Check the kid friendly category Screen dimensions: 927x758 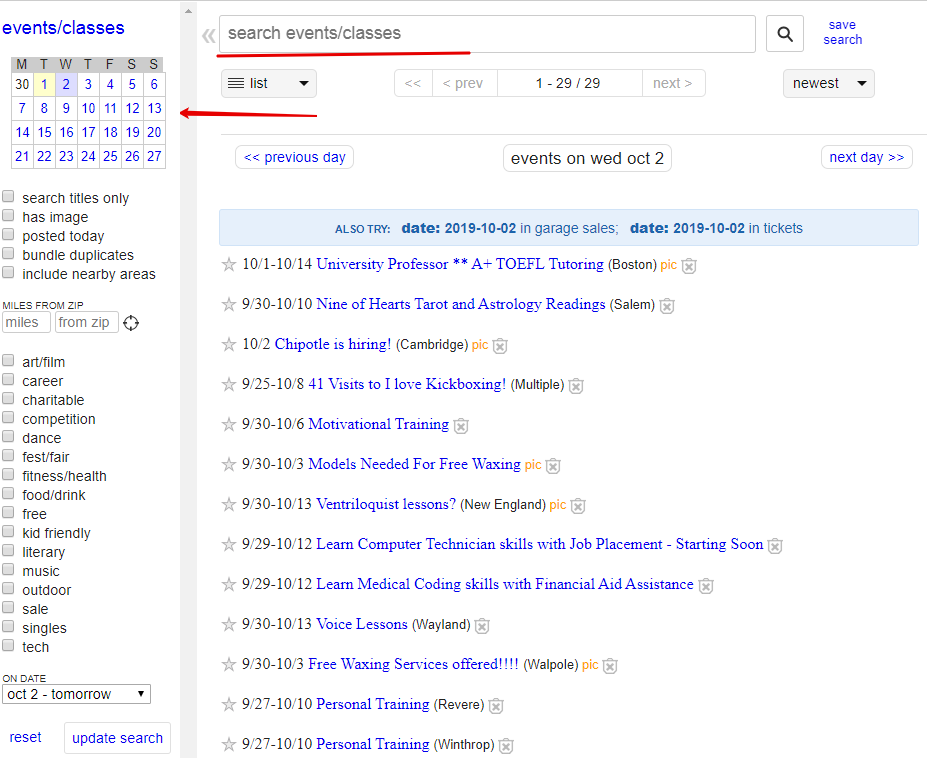tap(8, 531)
